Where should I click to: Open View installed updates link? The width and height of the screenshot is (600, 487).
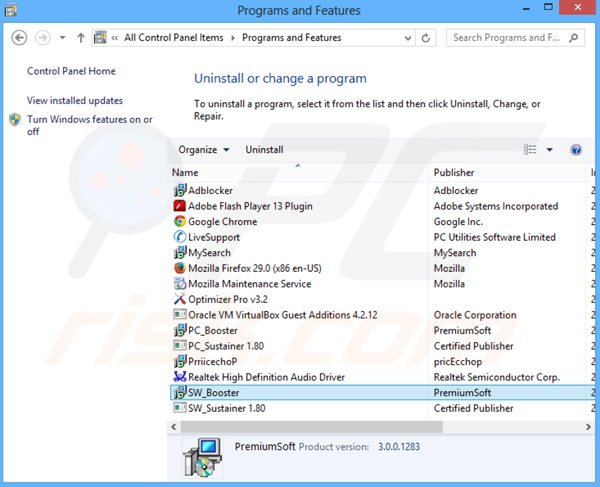[75, 100]
